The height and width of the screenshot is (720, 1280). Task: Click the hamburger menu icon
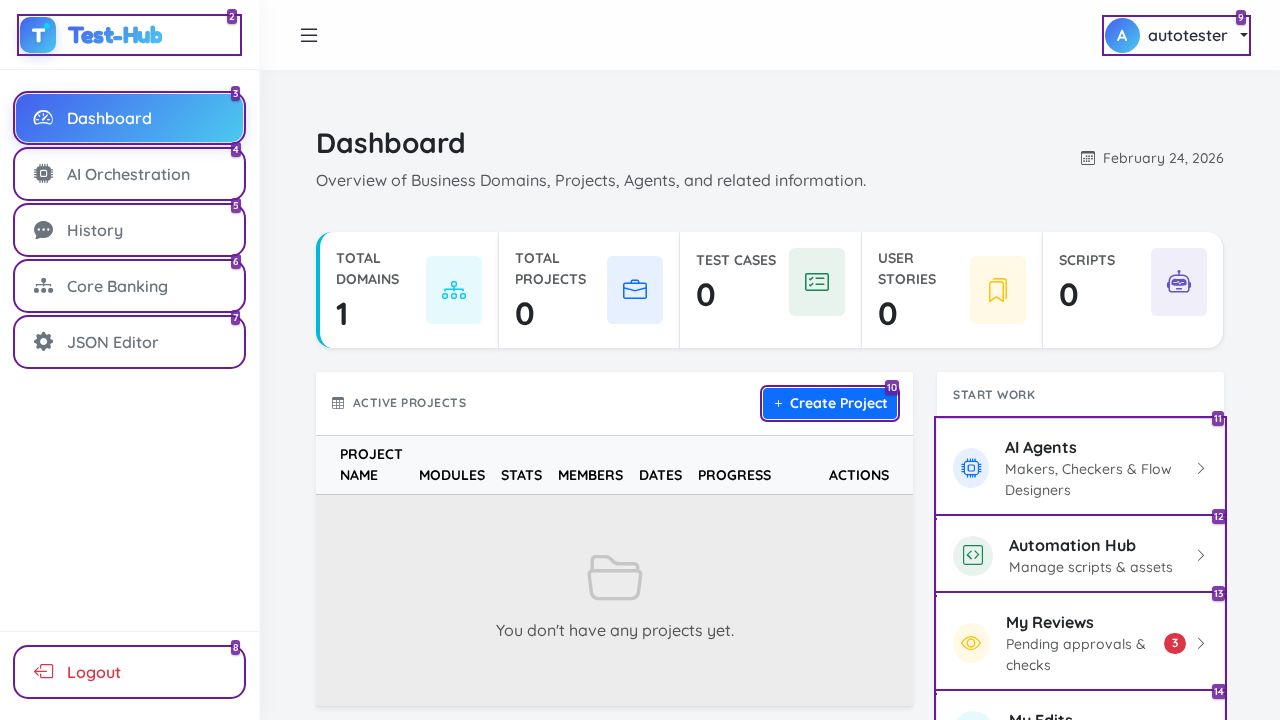(309, 35)
